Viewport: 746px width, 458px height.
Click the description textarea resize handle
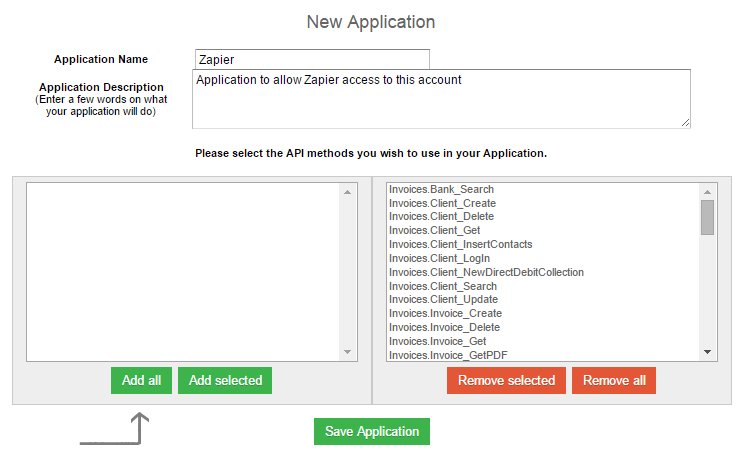click(685, 123)
